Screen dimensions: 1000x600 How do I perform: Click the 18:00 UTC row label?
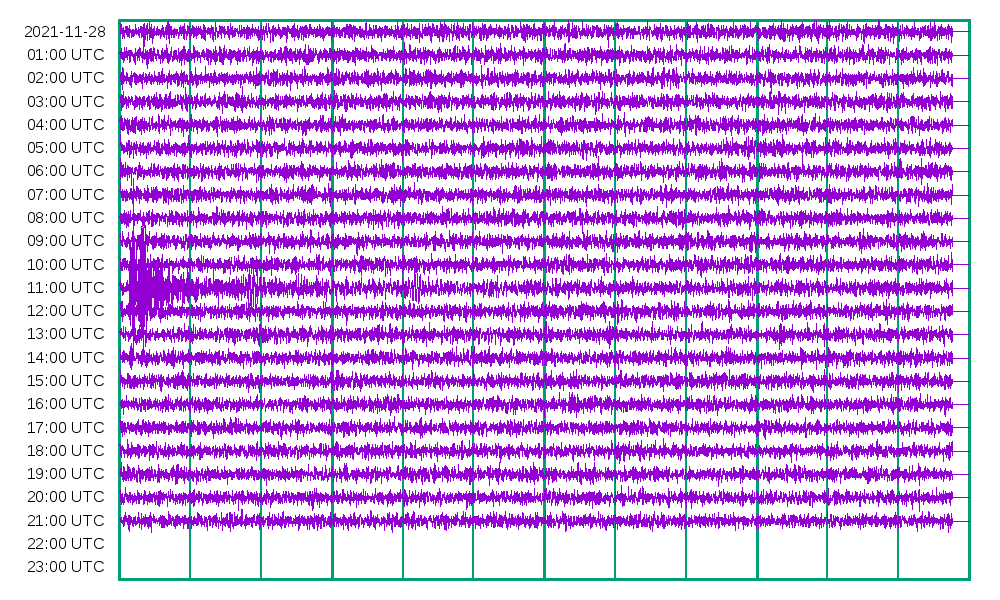pos(65,450)
